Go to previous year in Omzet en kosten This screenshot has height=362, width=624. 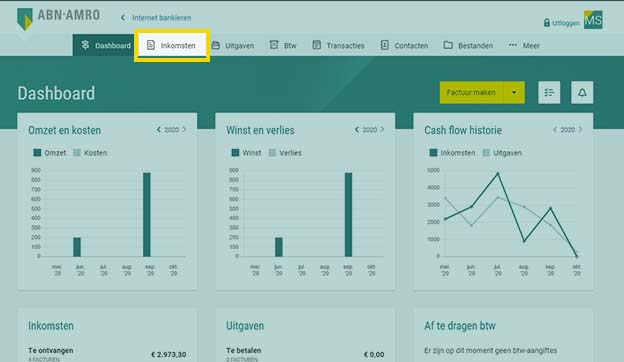158,130
